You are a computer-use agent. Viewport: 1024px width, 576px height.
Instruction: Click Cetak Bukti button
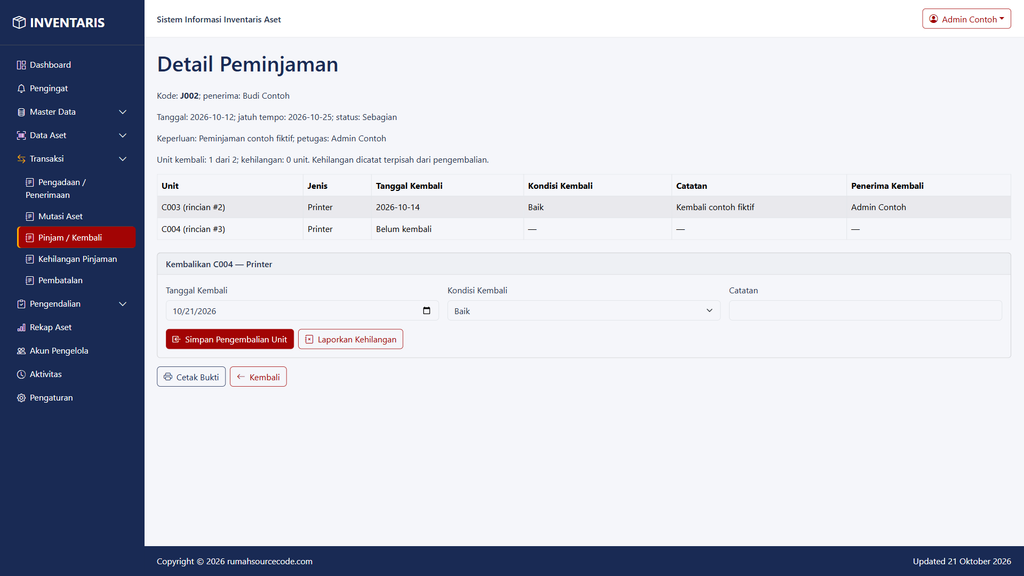tap(191, 377)
